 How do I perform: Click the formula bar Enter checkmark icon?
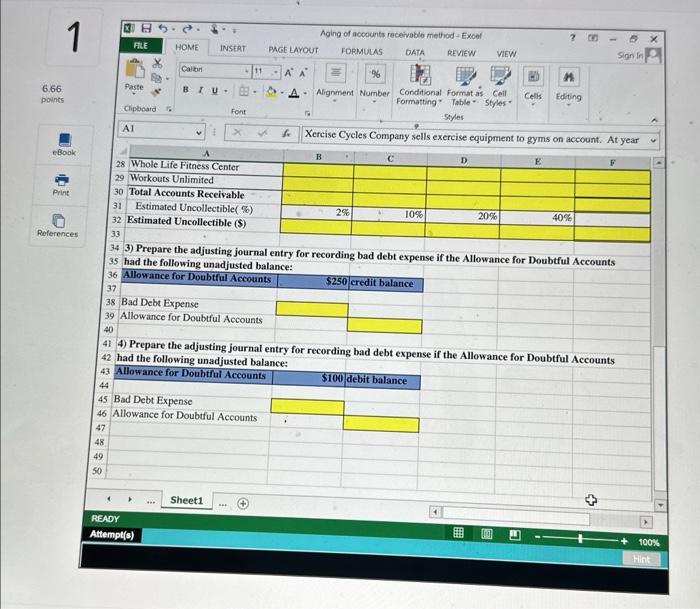pos(262,133)
